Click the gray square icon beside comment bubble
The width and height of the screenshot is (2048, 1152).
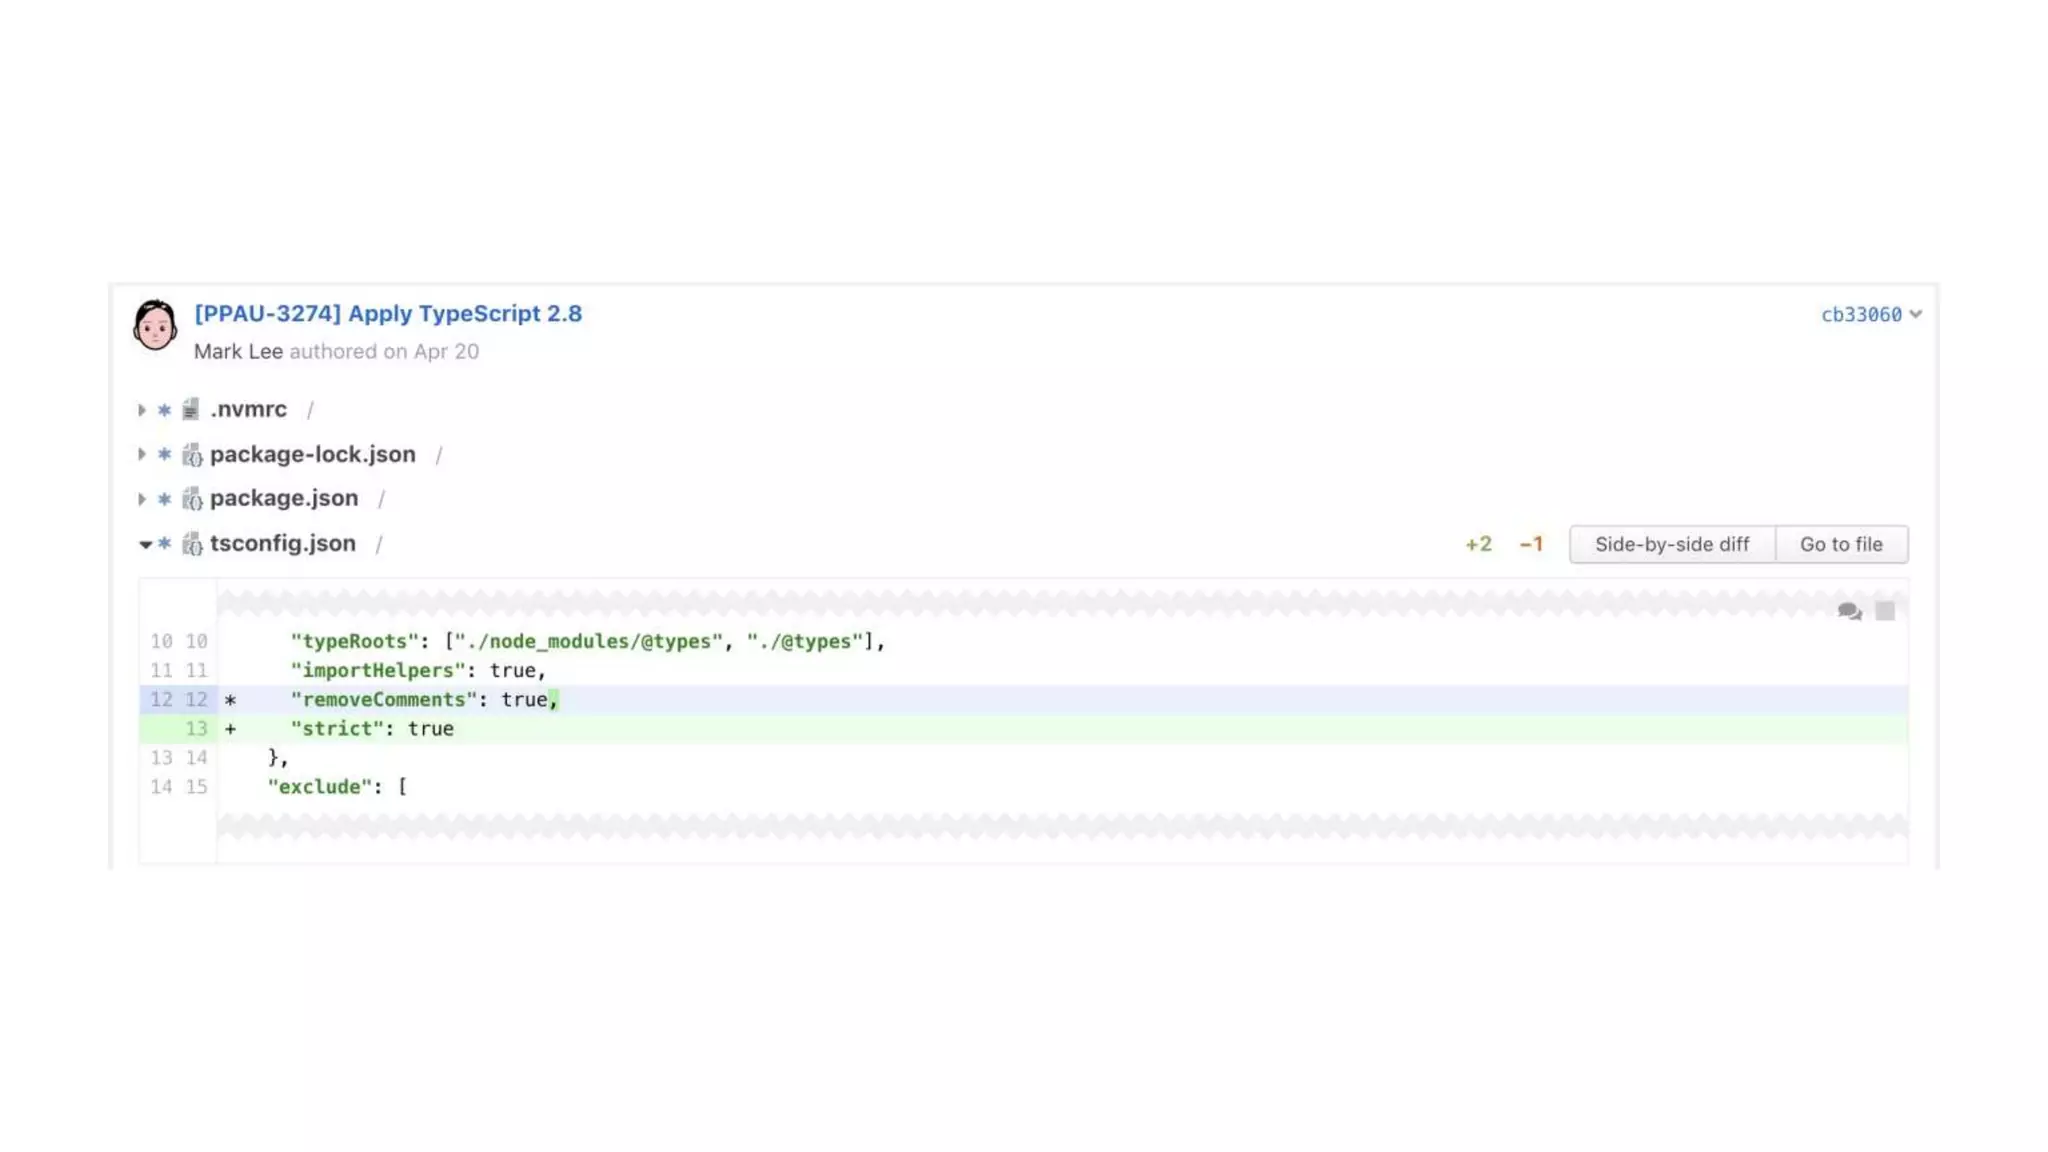pos(1885,611)
